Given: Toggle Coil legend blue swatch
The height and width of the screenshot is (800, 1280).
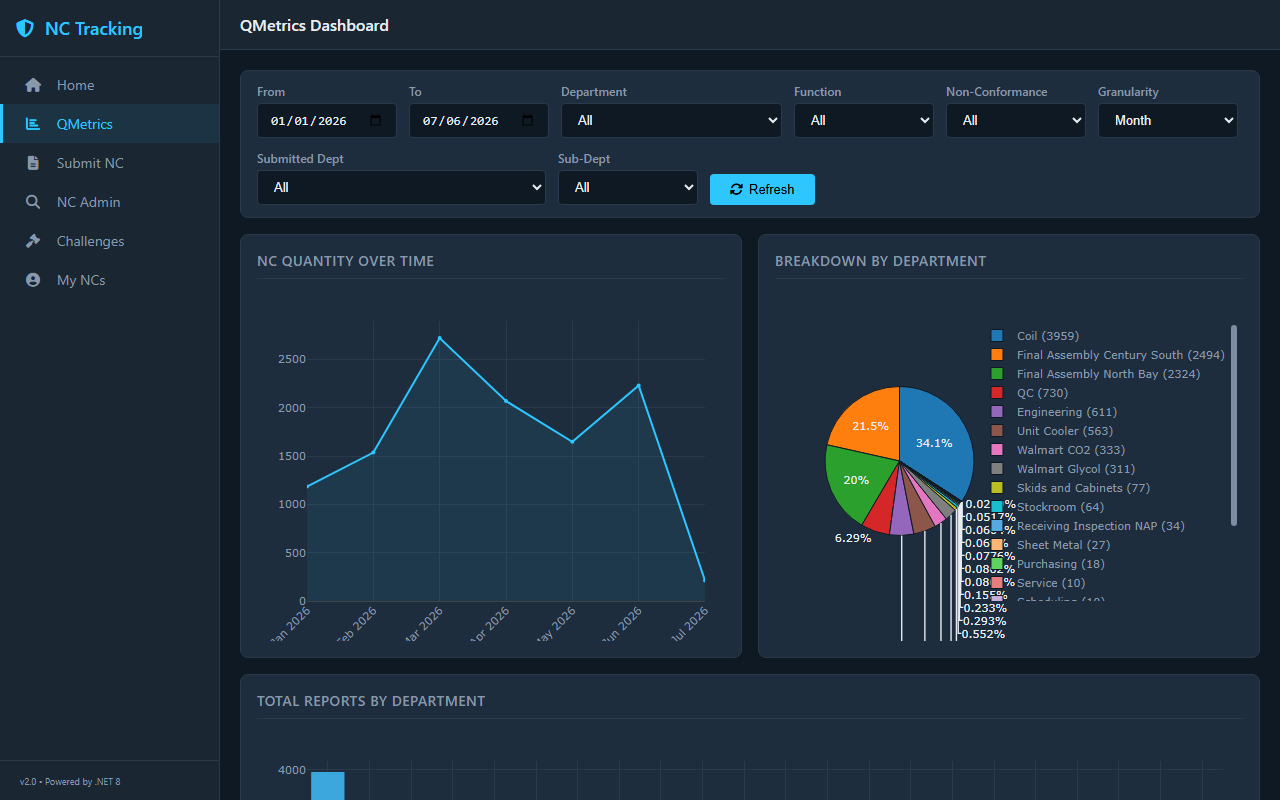Looking at the screenshot, I should point(997,336).
